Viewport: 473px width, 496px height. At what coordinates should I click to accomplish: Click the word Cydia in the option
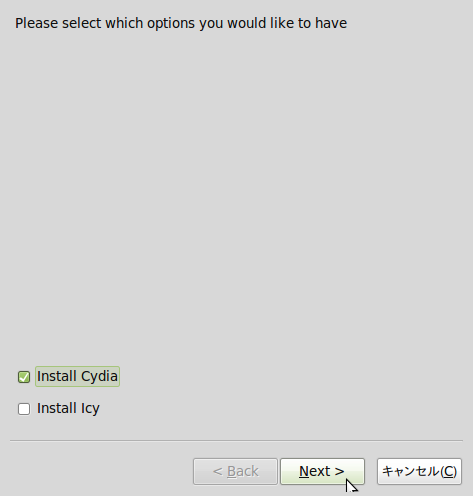[99, 376]
